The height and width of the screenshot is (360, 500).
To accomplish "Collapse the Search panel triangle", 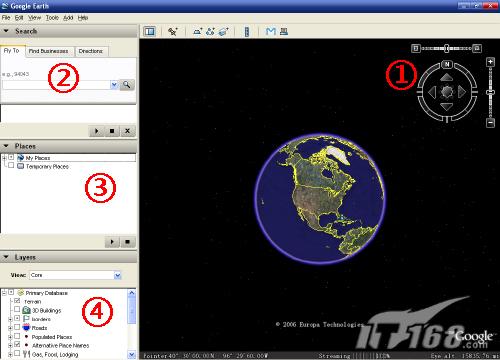I will coord(6,31).
